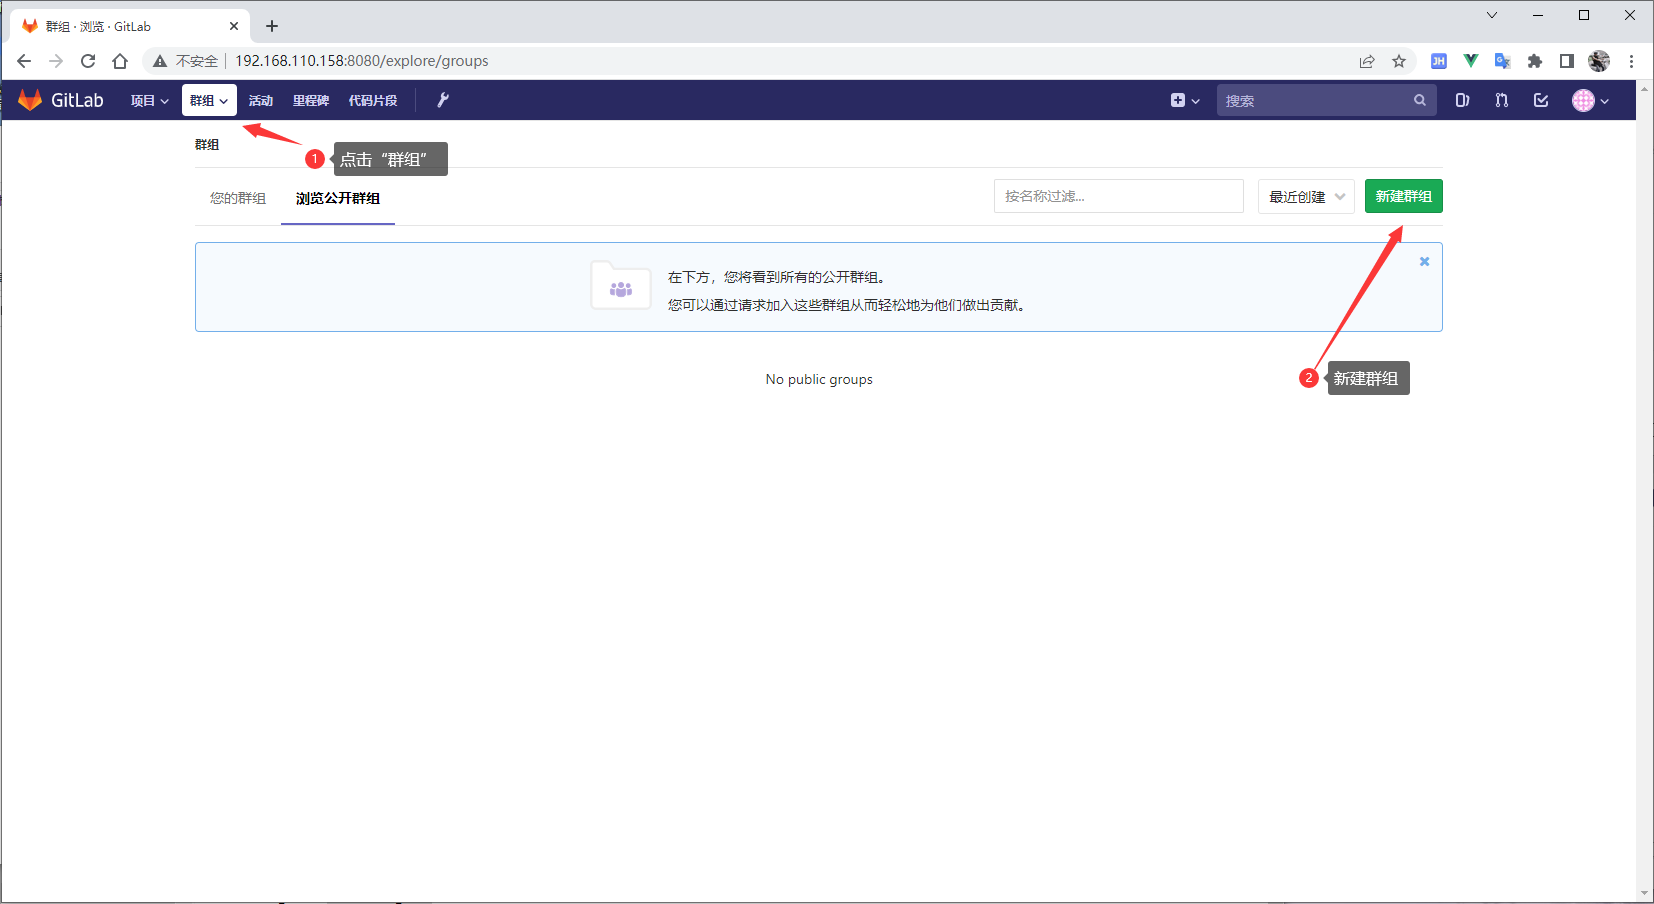Screen dimensions: 1654x904
Task: Bookmark this page with the star icon
Action: pos(1399,61)
